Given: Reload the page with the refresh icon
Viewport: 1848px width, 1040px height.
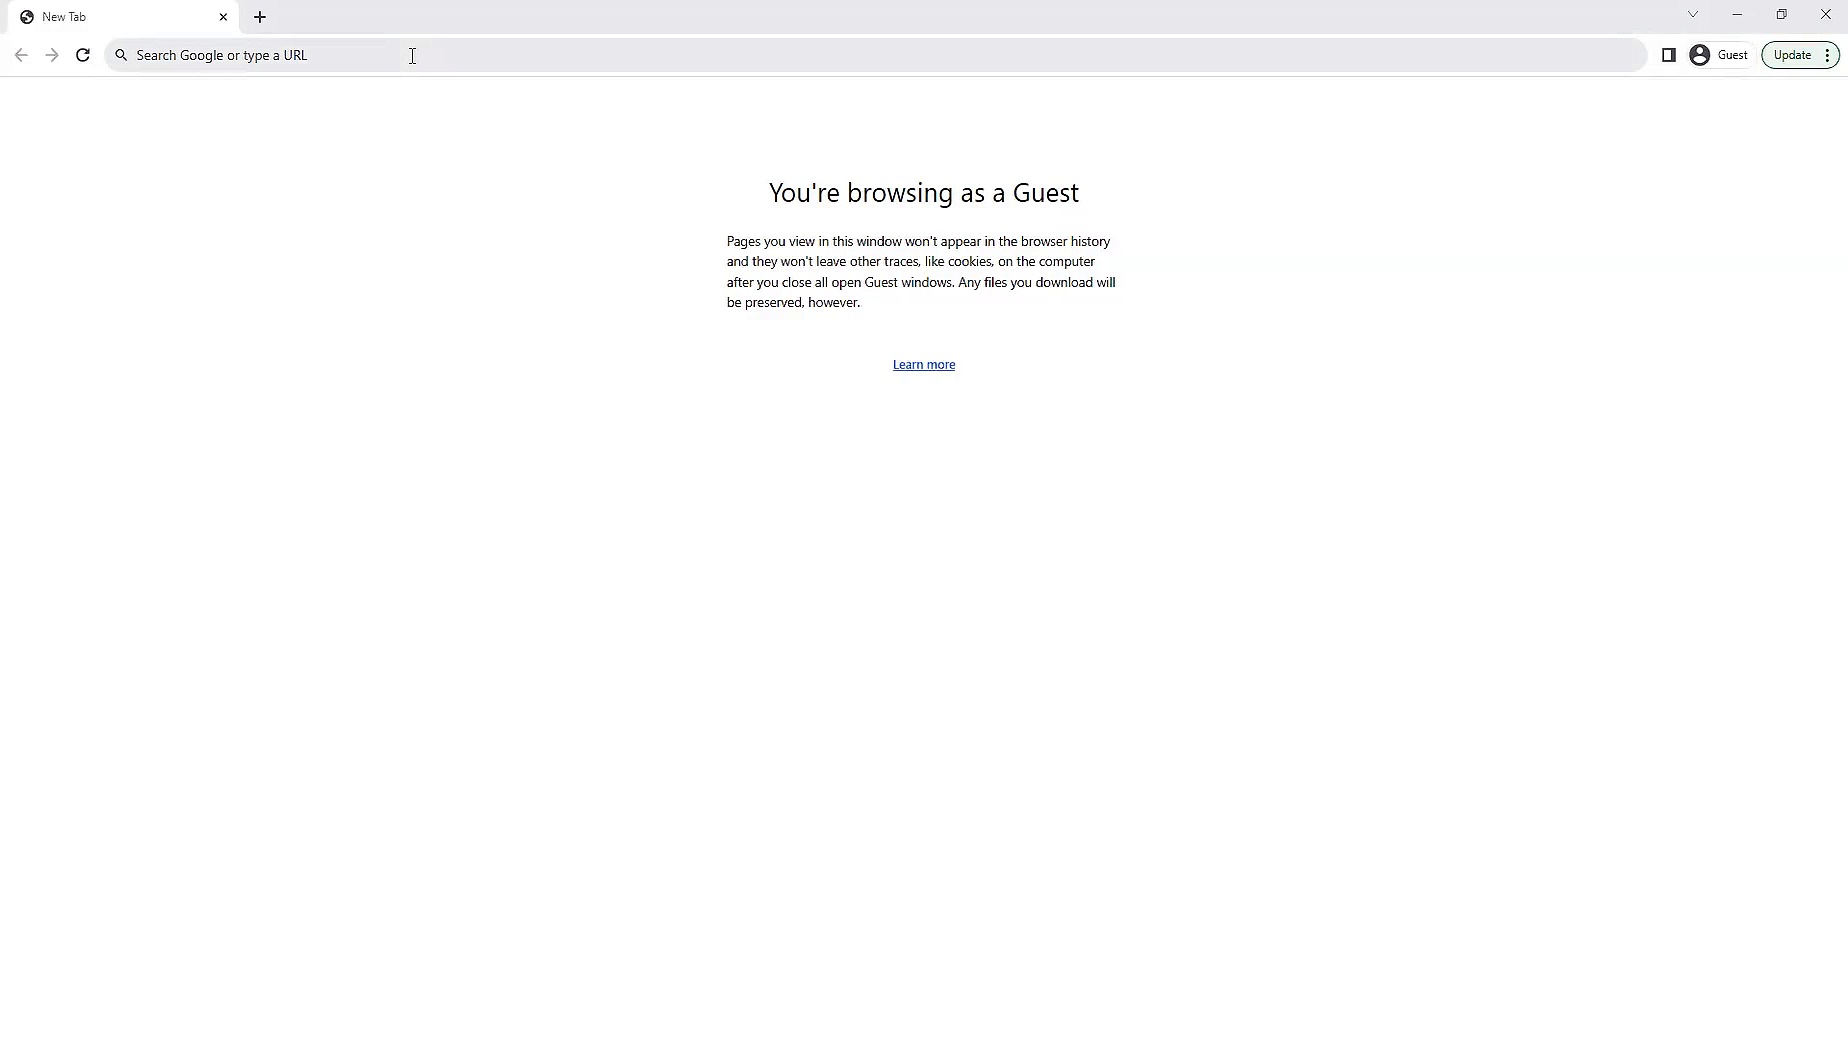Looking at the screenshot, I should click(x=83, y=55).
